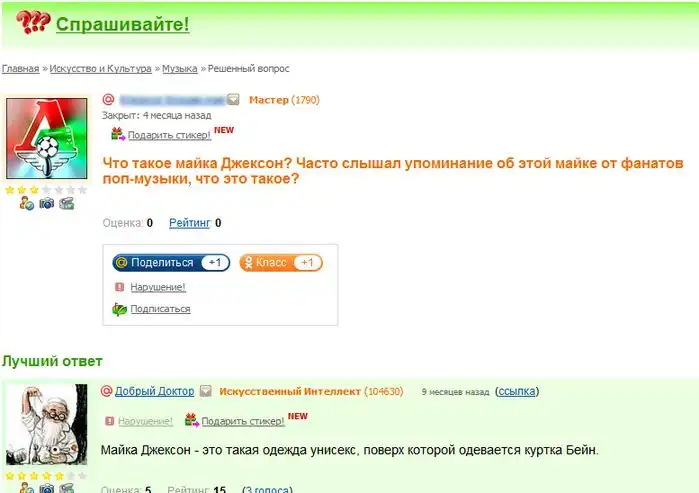Viewport: 699px width, 493px height.
Task: Click Подарить стикер! link in best answer
Action: coord(243,421)
